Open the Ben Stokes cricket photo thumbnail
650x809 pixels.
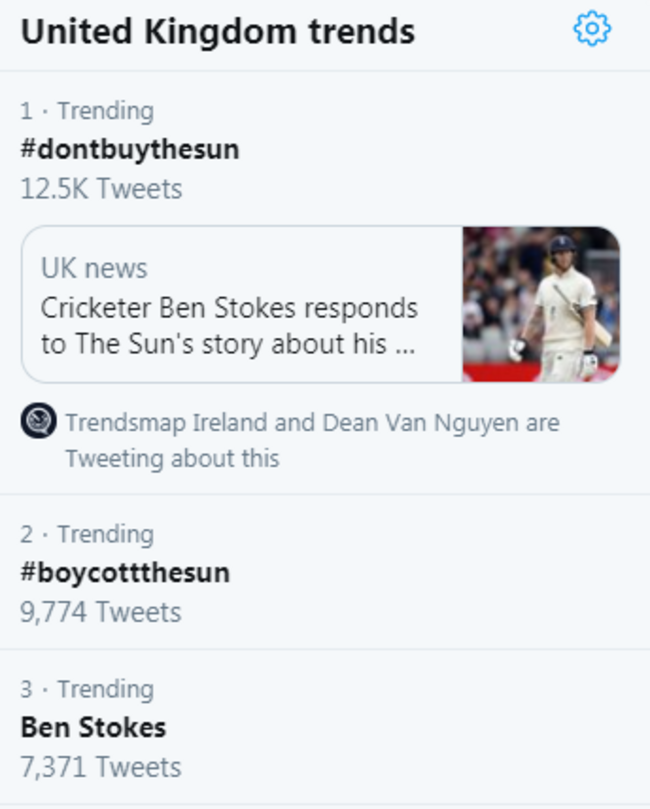pos(541,304)
